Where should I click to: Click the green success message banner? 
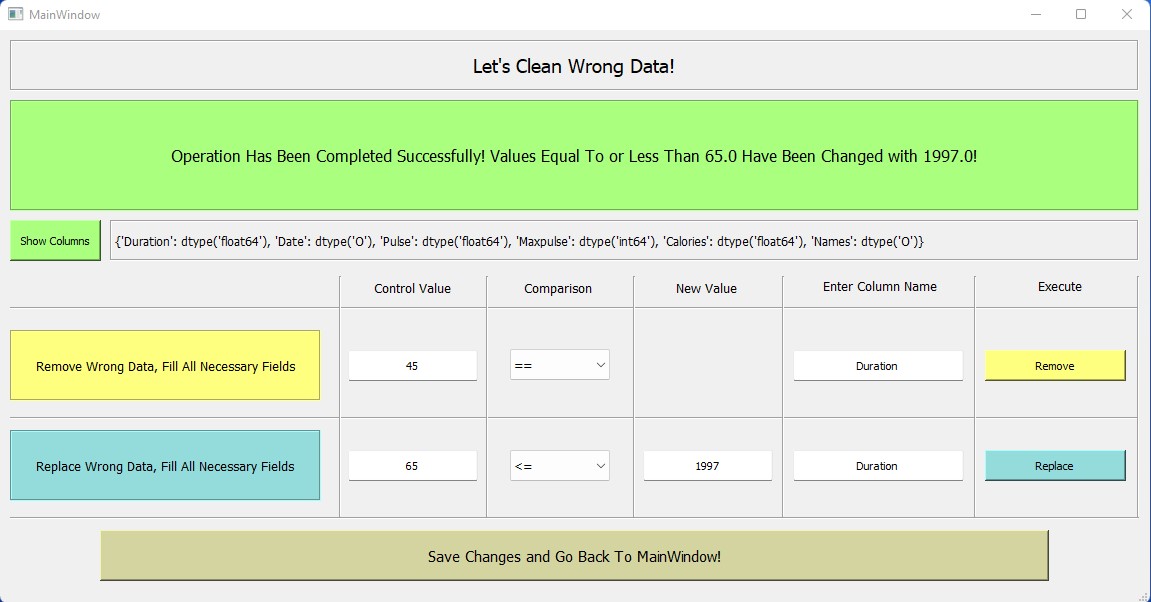coord(574,155)
